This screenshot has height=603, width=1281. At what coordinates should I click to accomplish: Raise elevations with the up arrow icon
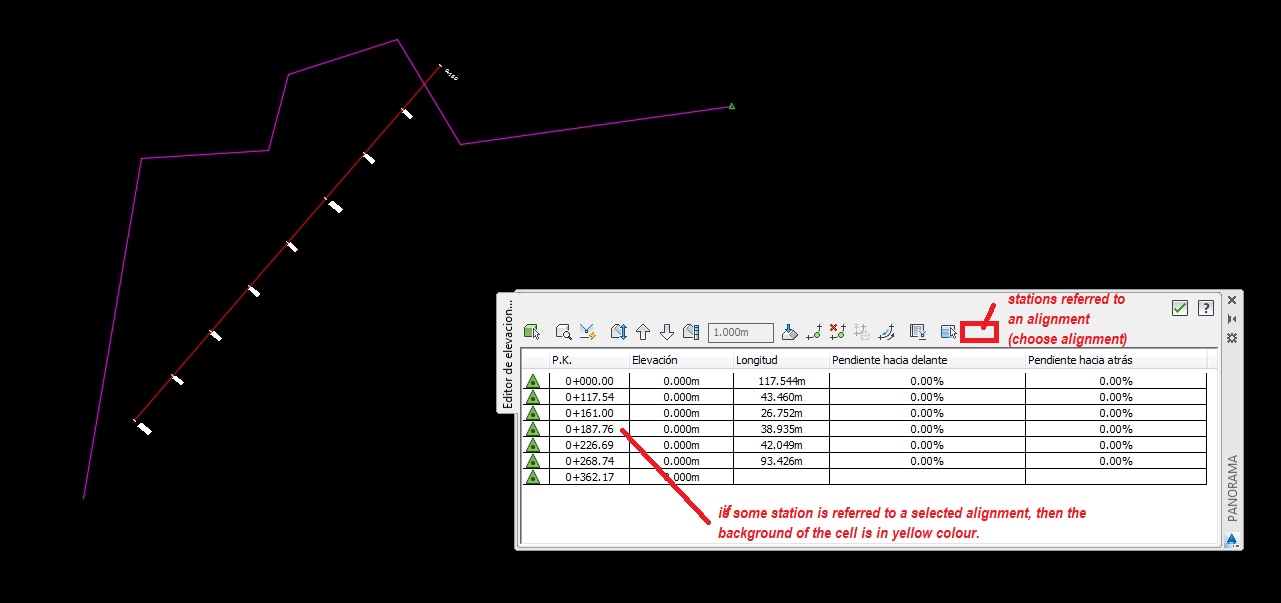point(643,330)
